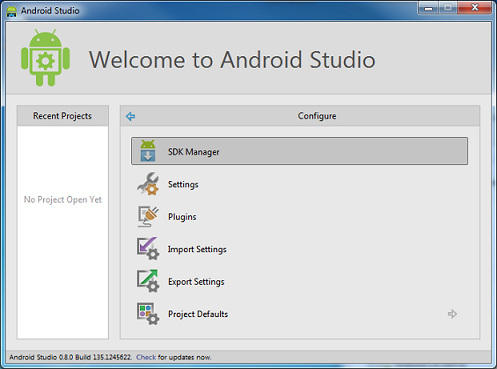Viewport: 497px width, 369px height.
Task: Click the build version status text
Action: click(x=70, y=357)
